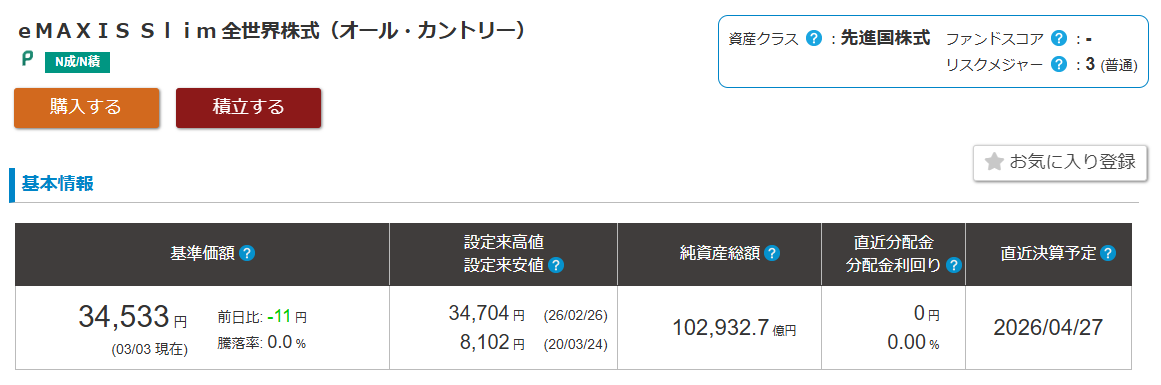Click the ファンドスコア question mark icon

(x=1058, y=38)
